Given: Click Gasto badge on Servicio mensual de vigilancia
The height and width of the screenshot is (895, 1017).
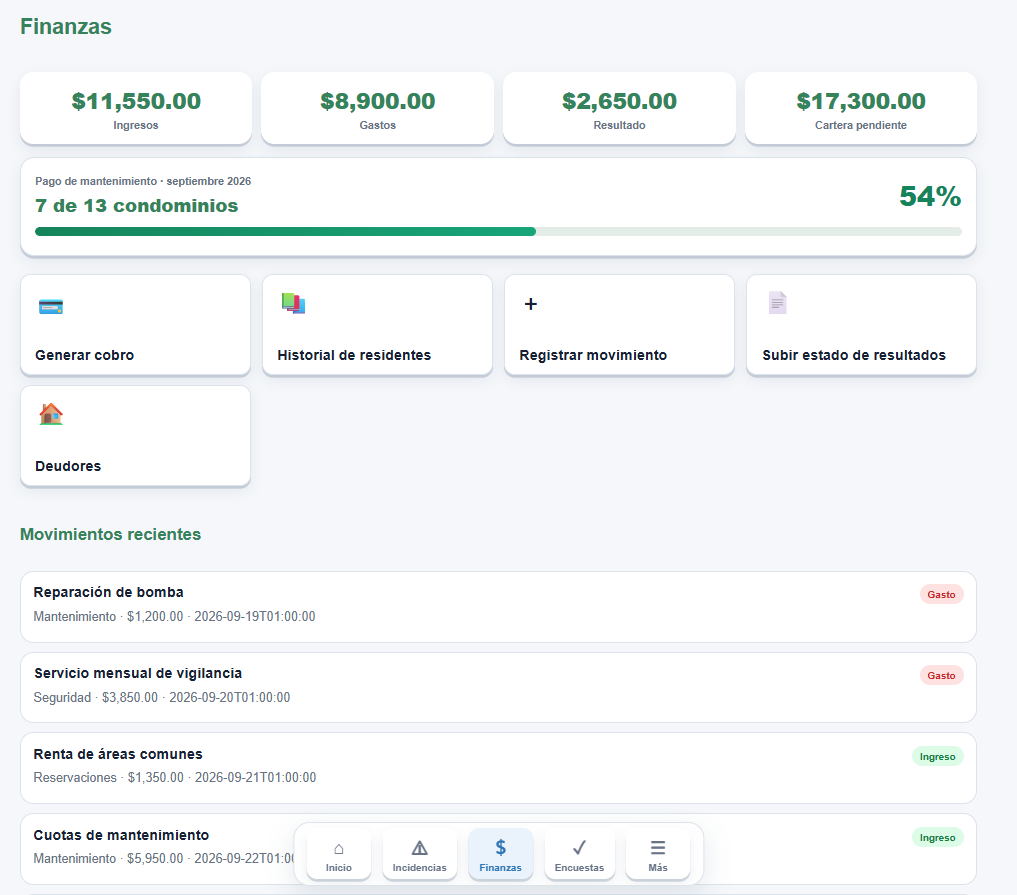Looking at the screenshot, I should tap(941, 676).
